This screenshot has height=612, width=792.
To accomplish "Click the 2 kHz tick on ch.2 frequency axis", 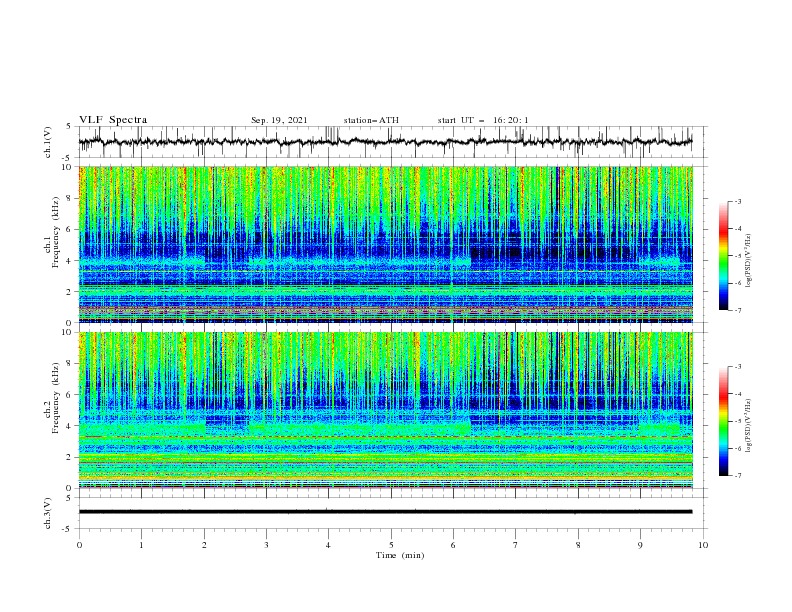I will pos(70,457).
